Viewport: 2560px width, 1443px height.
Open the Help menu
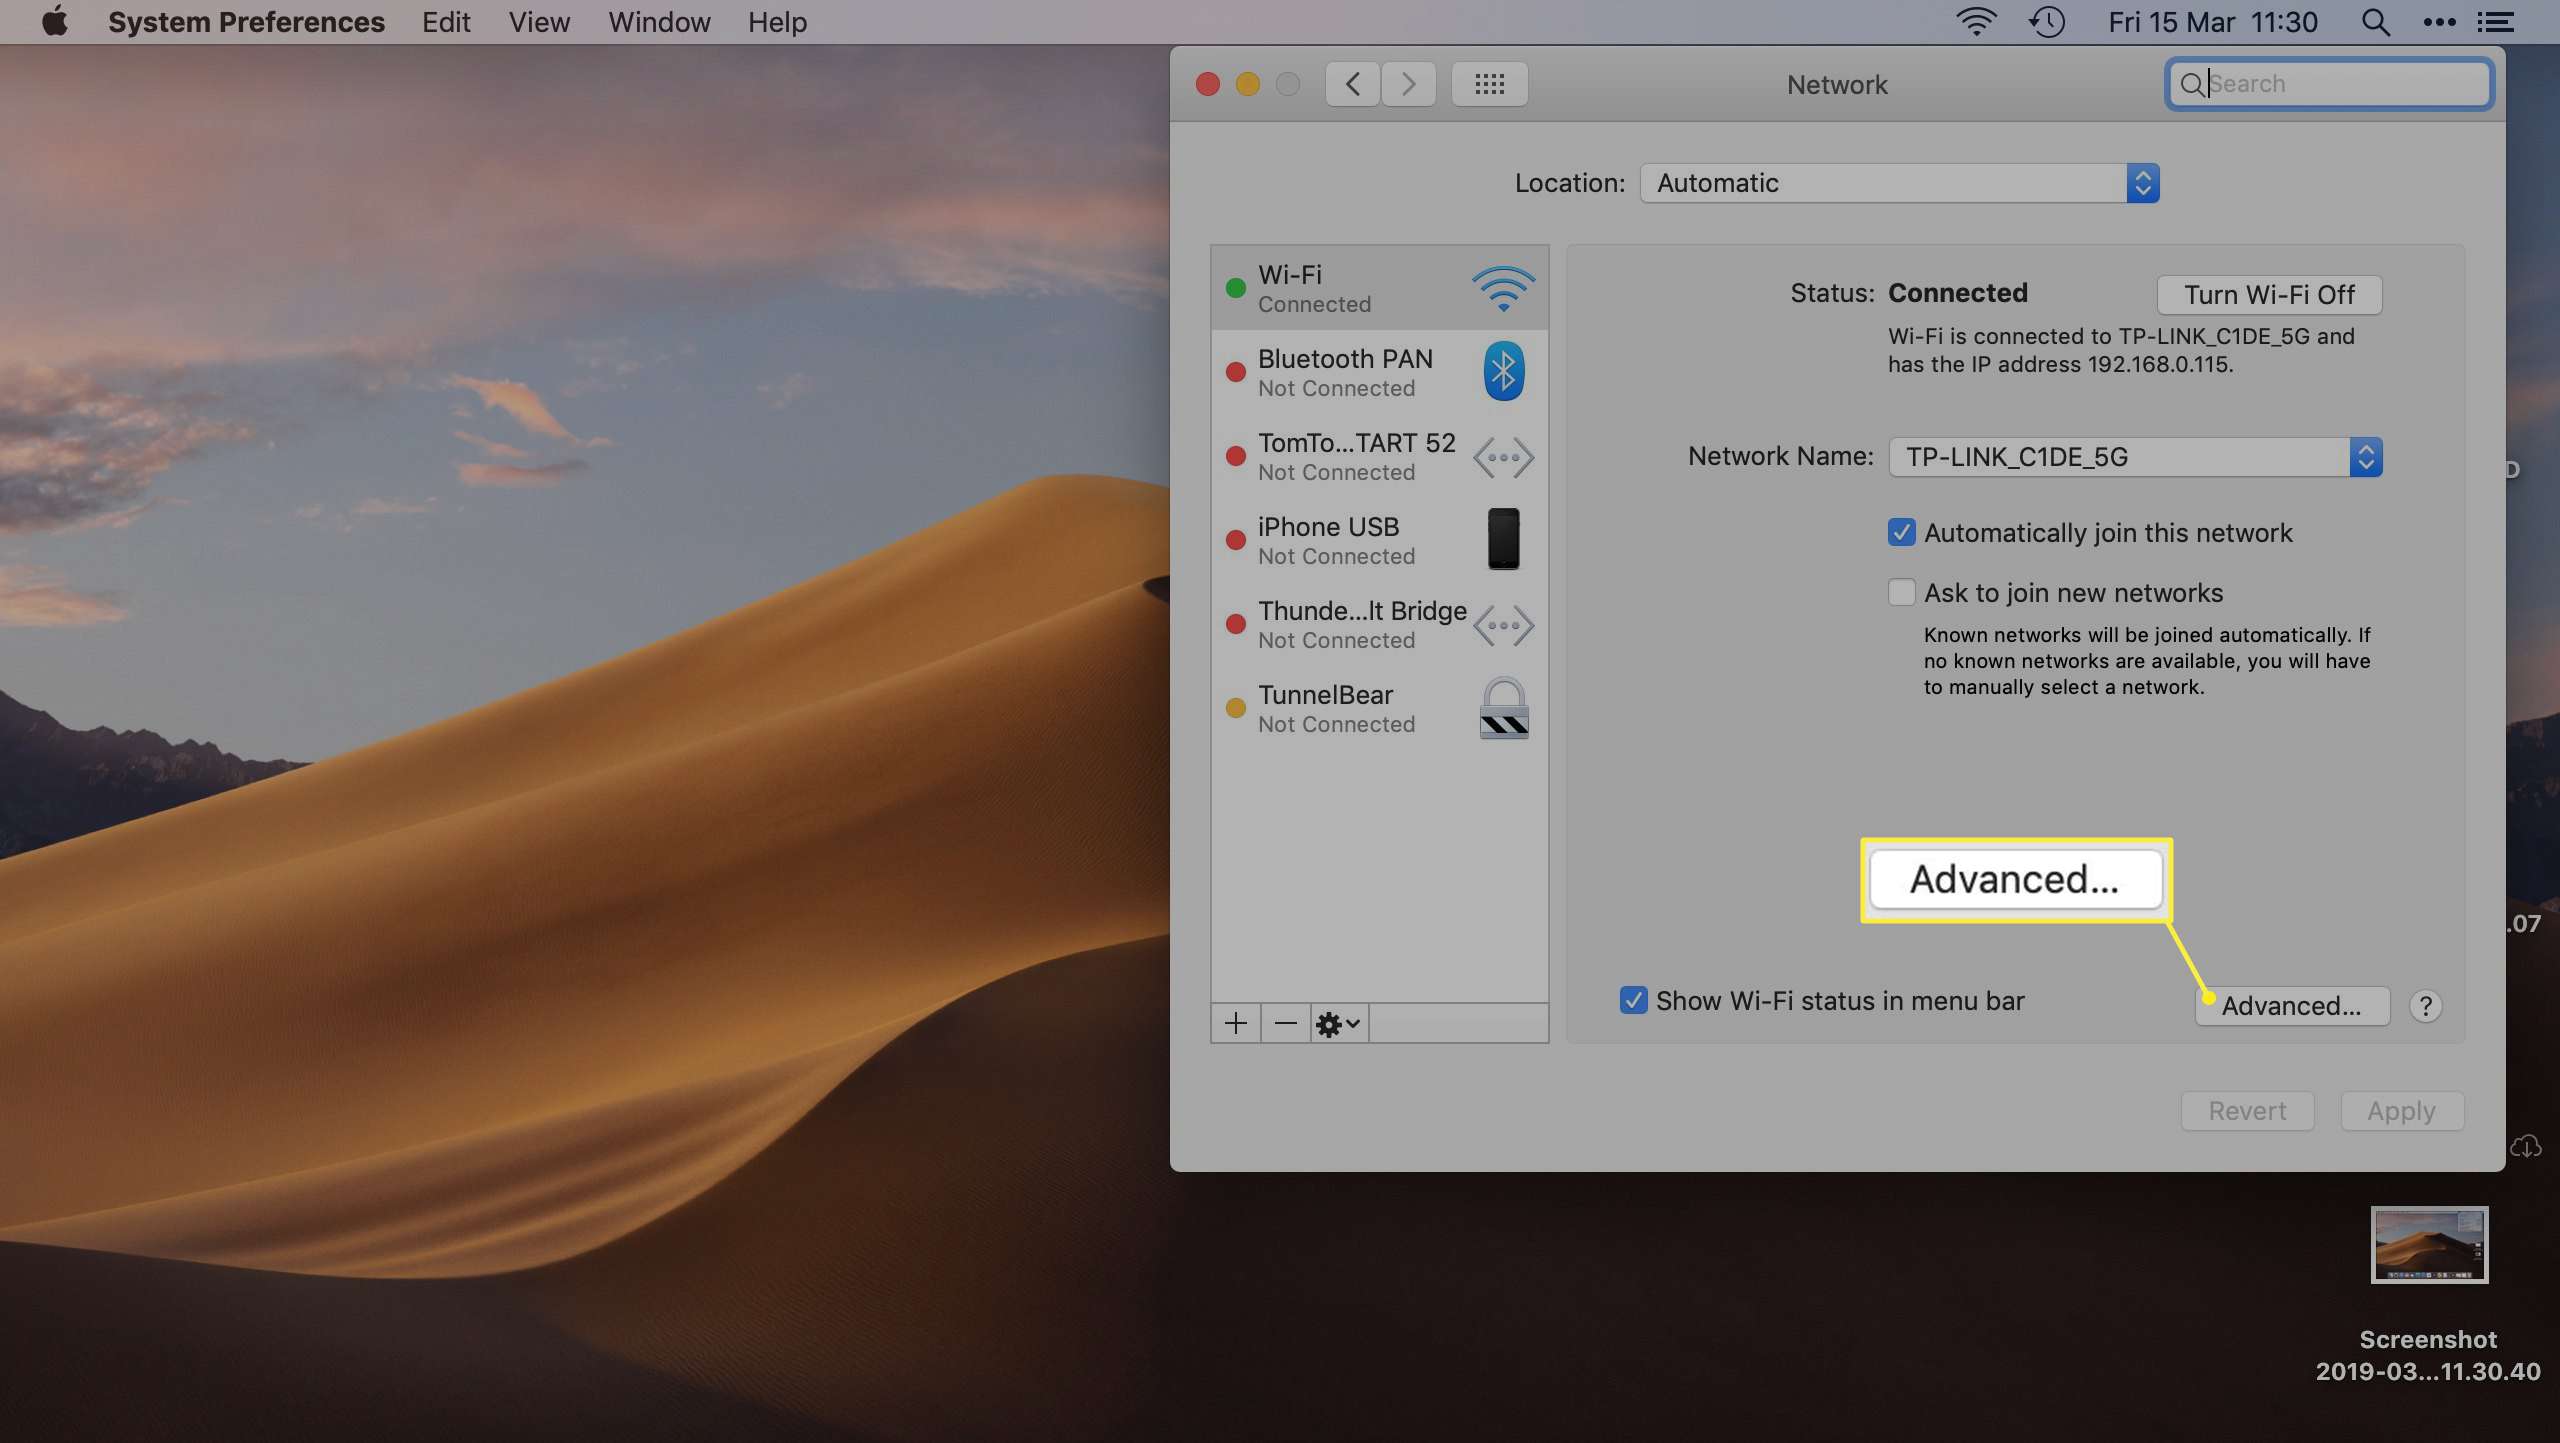click(x=777, y=22)
